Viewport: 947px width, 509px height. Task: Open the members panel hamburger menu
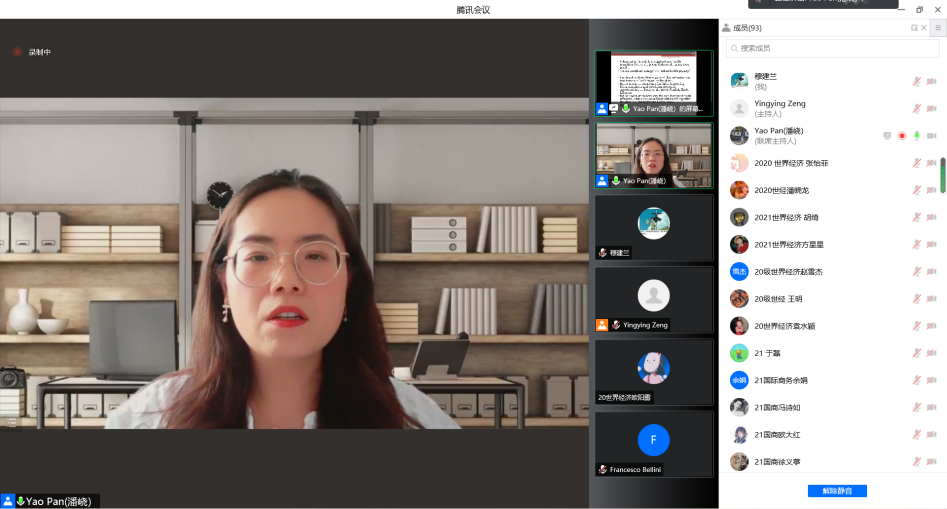tap(937, 28)
